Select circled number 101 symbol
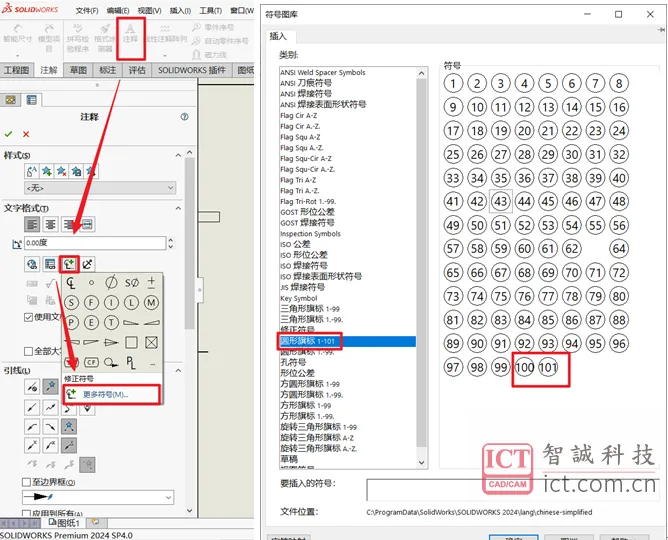668x540 pixels. coord(548,367)
